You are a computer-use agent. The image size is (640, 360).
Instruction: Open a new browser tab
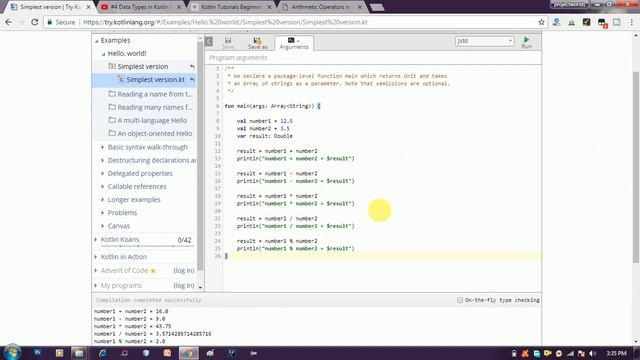pyautogui.click(x=376, y=7)
